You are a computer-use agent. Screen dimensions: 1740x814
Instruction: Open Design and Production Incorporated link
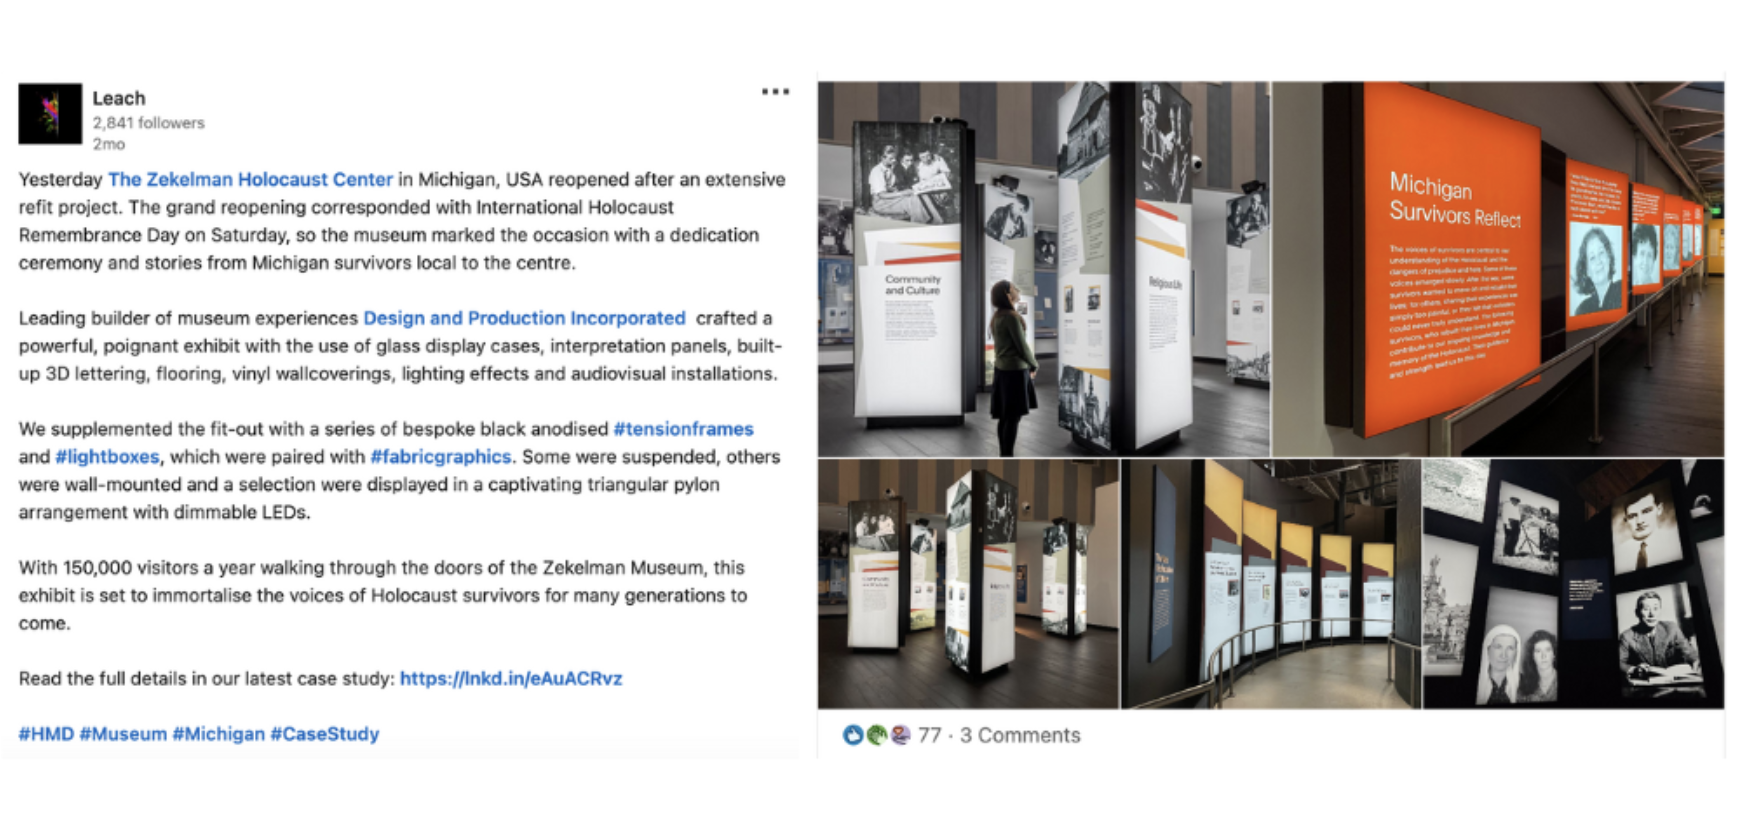click(524, 318)
